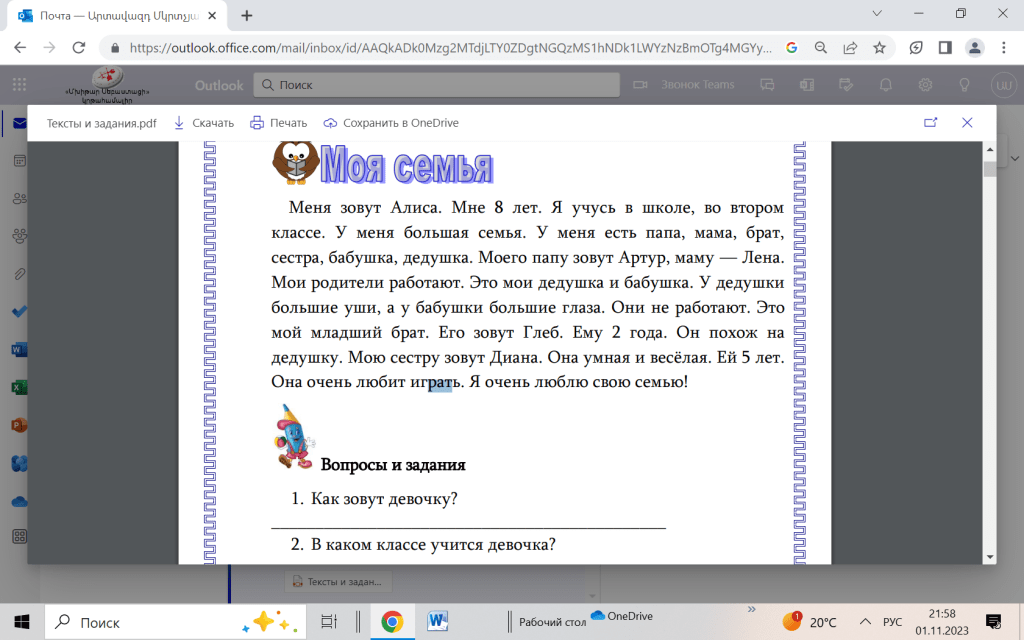The image size is (1024, 640).
Task: Bookmark page with the star icon
Action: click(879, 47)
